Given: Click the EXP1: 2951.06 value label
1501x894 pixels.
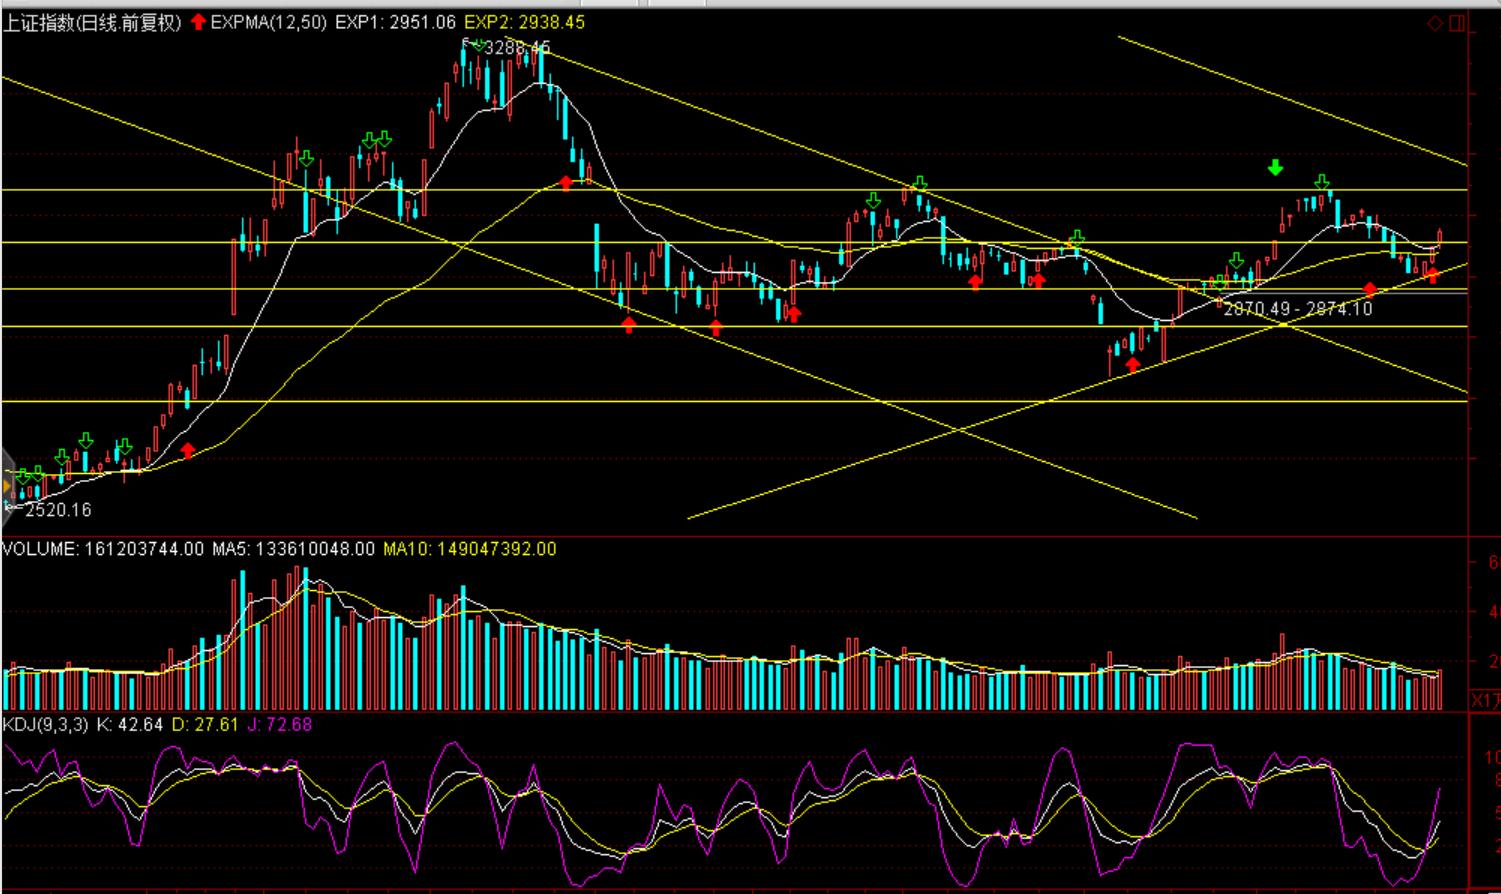Looking at the screenshot, I should [395, 22].
